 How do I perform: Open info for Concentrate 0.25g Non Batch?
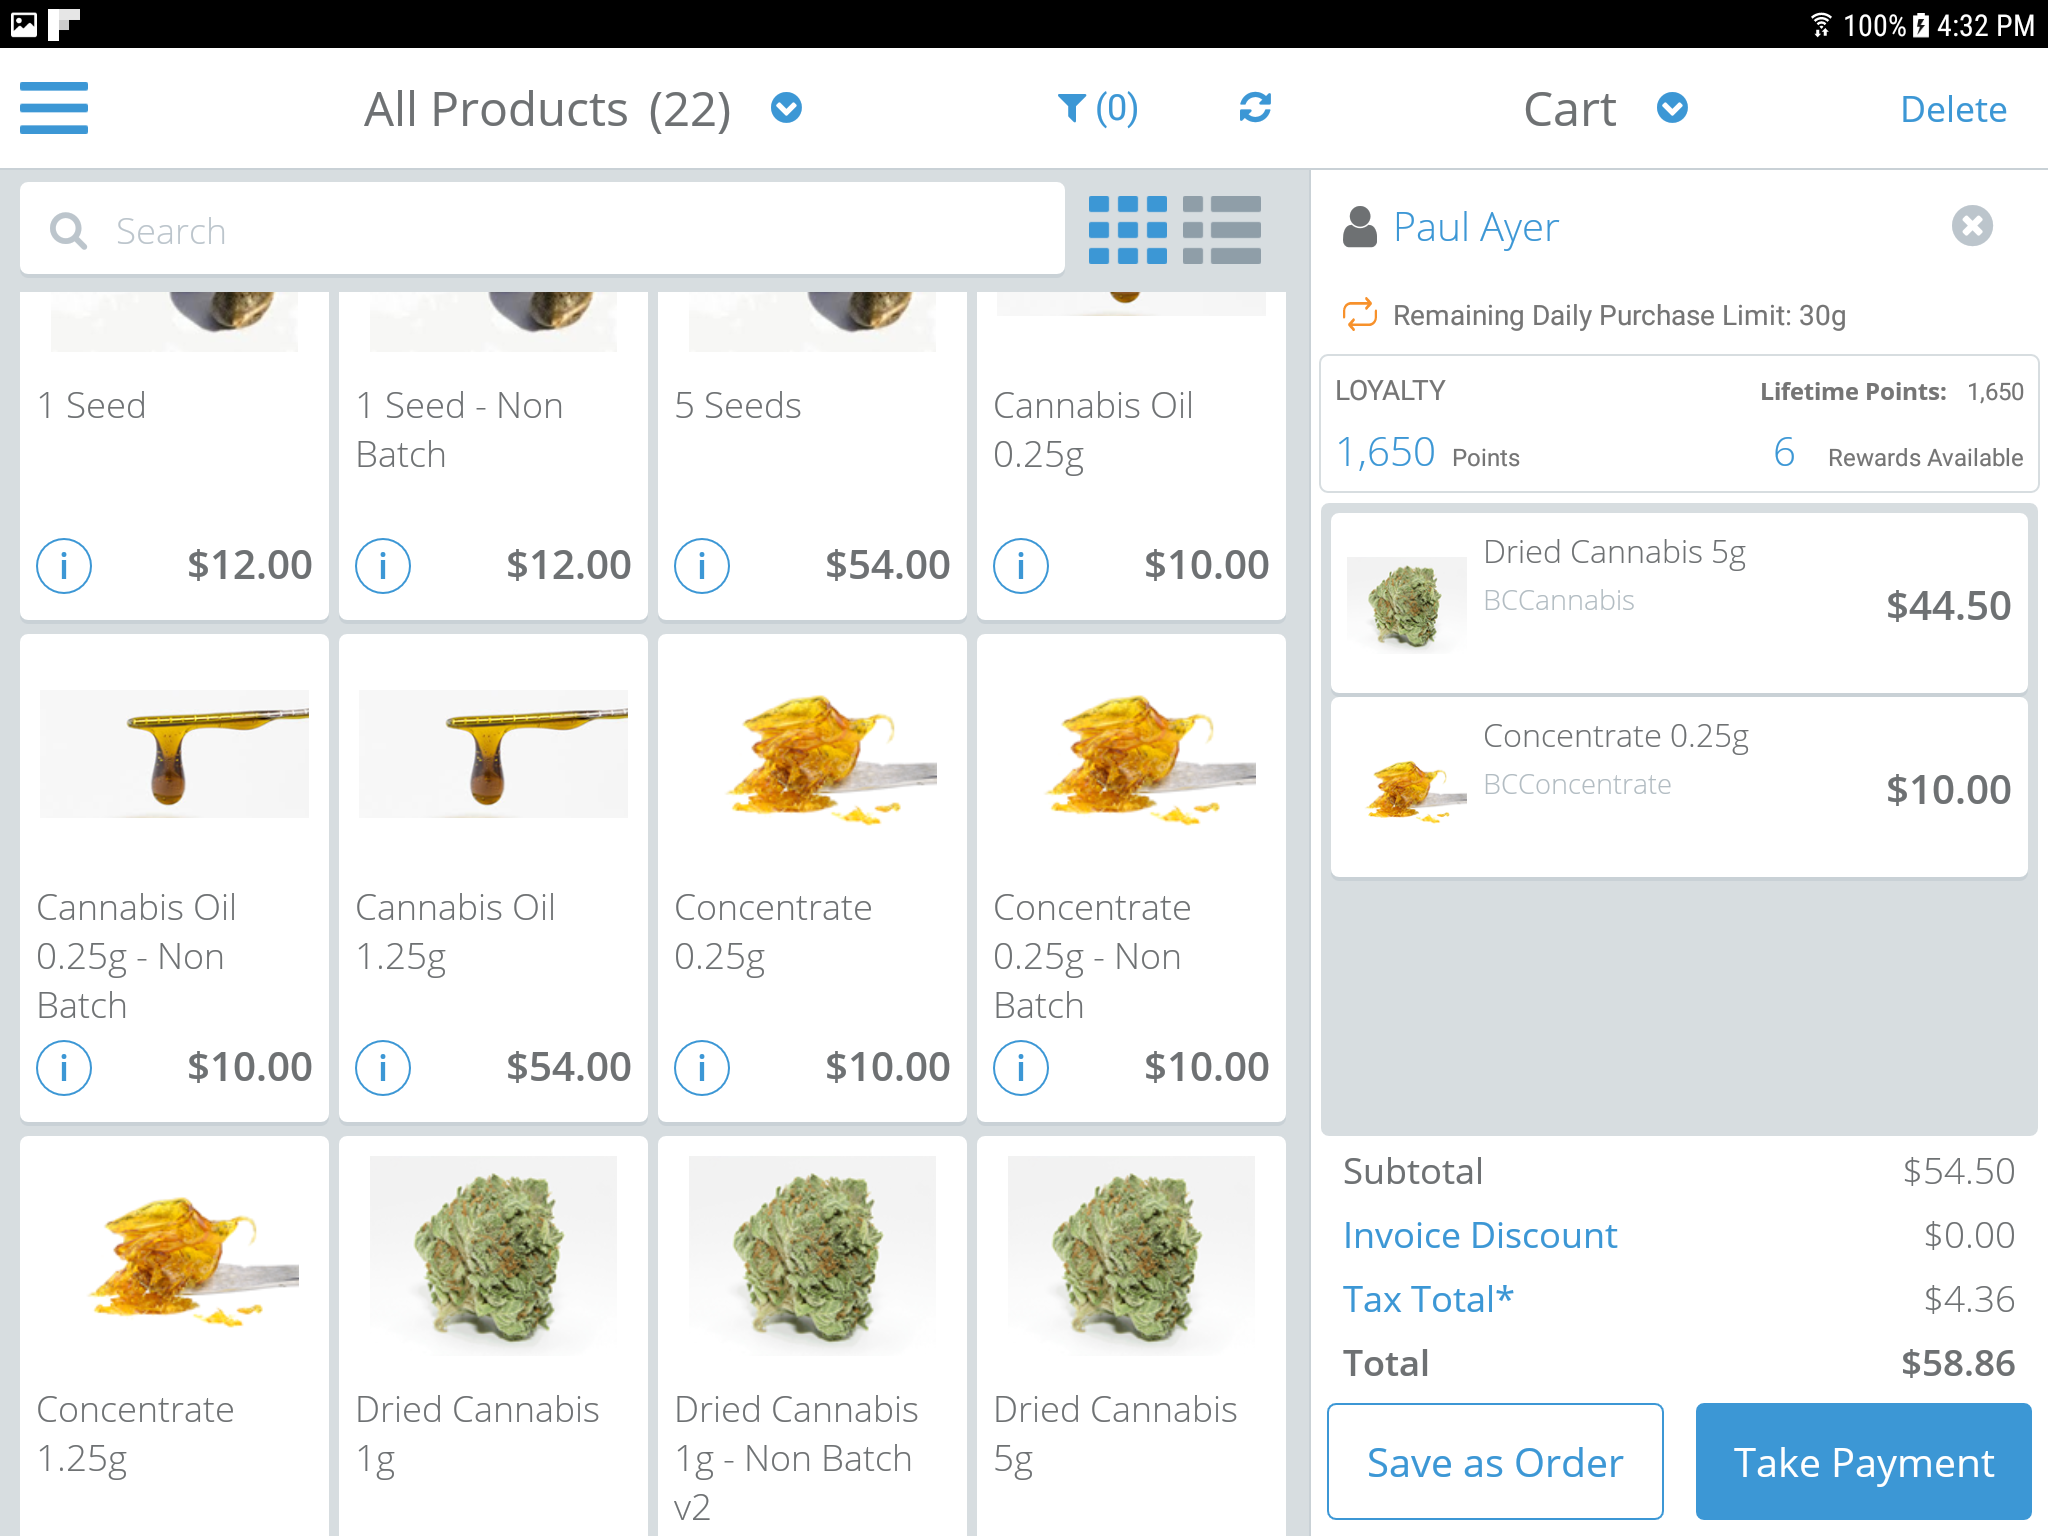[x=1021, y=1068]
